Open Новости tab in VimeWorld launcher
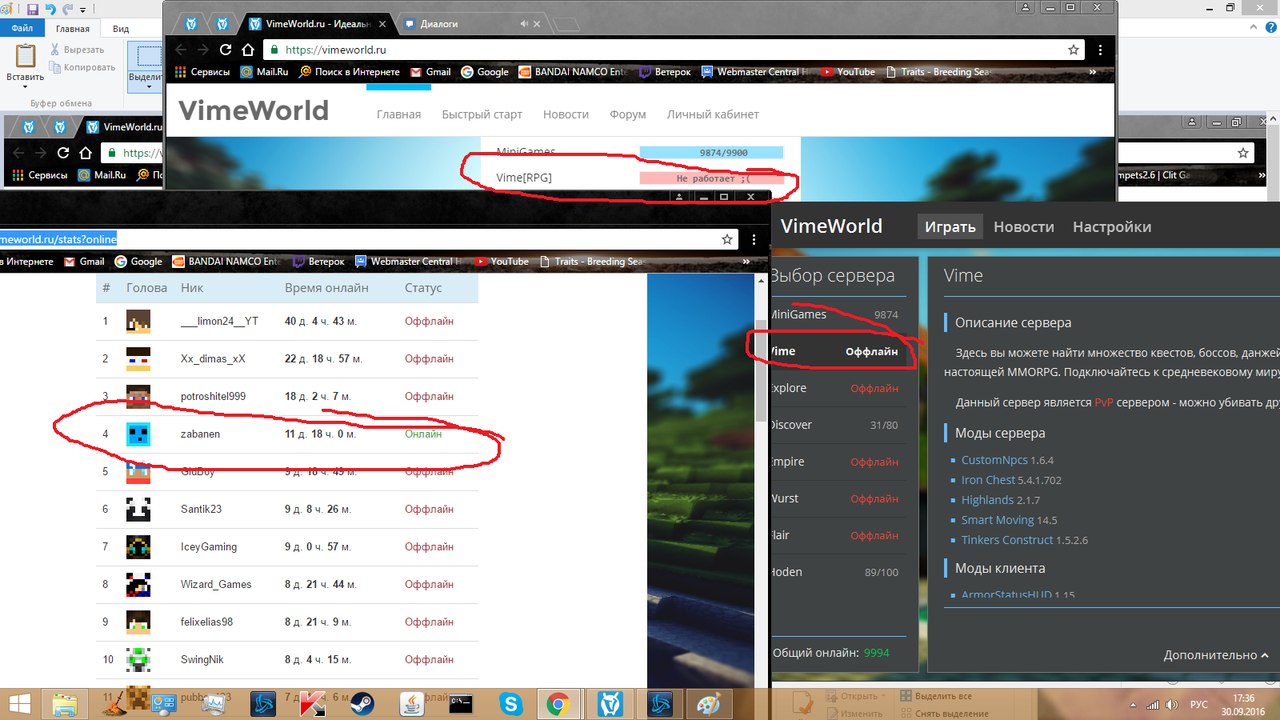1280x720 pixels. [x=1023, y=227]
